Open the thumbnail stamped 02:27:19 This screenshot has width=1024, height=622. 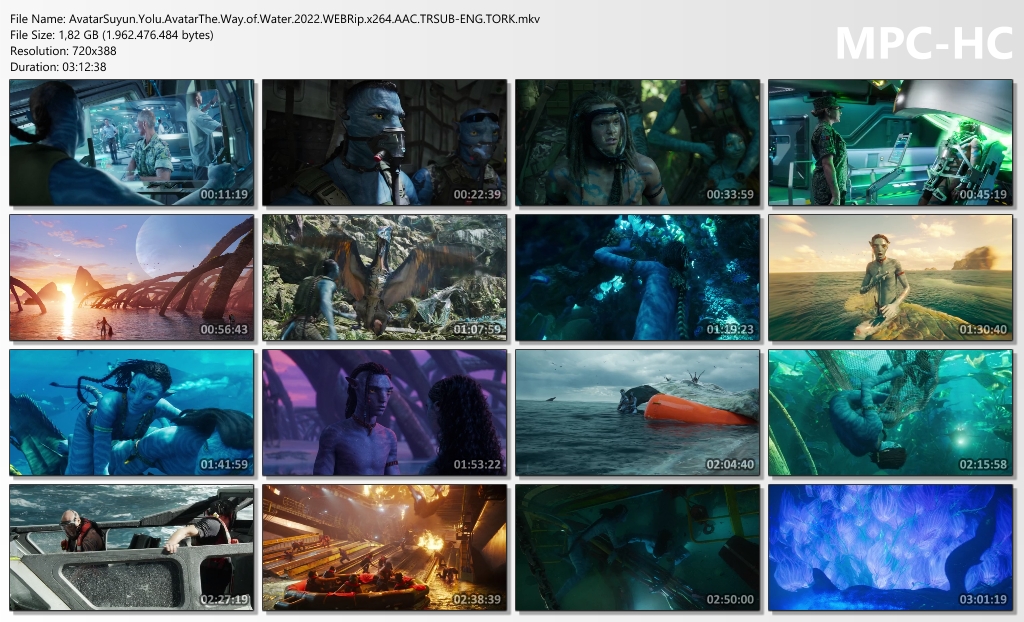tap(131, 548)
